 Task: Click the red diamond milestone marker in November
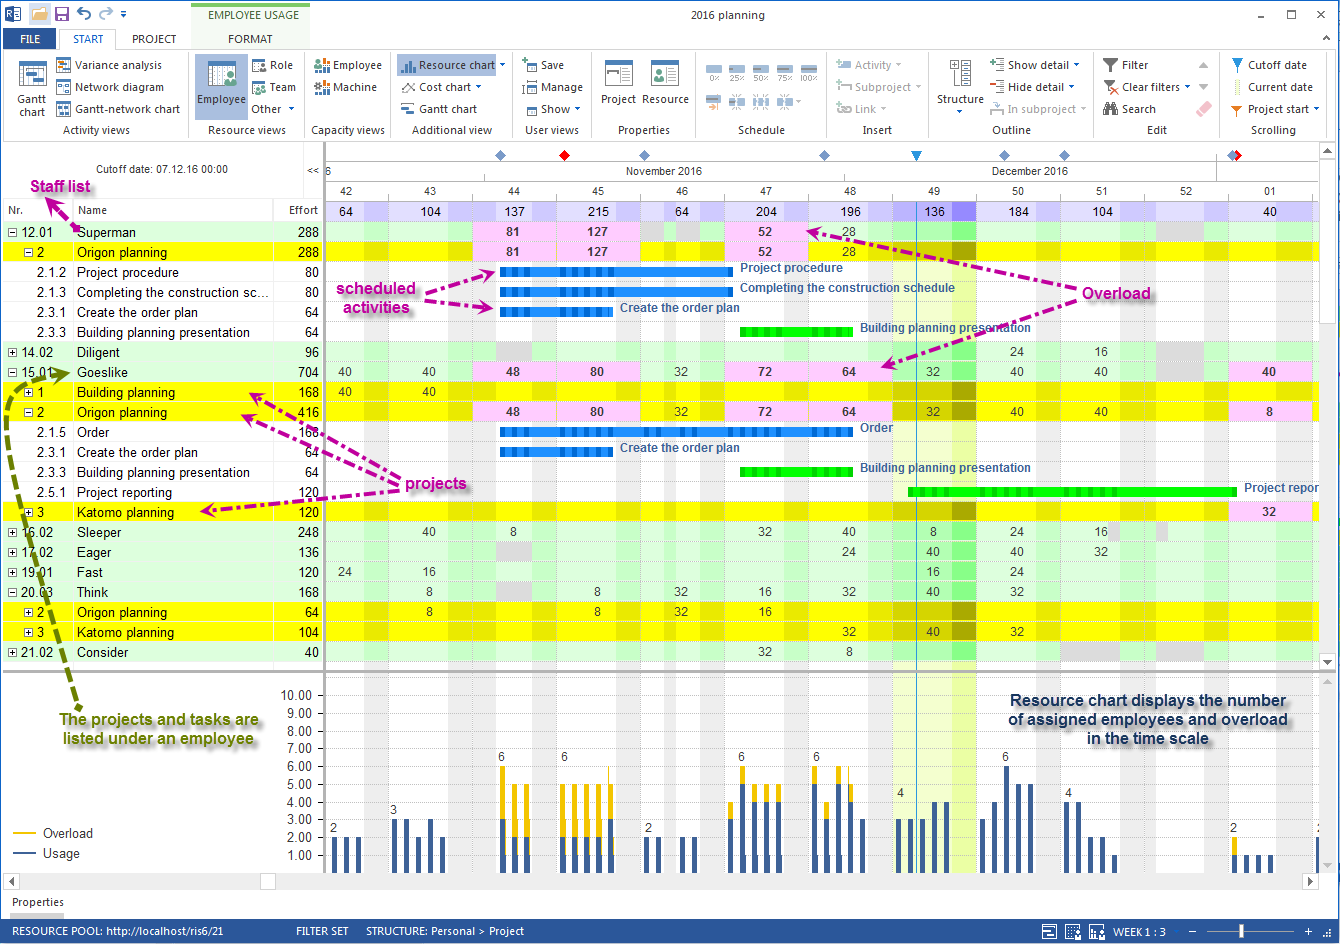565,155
